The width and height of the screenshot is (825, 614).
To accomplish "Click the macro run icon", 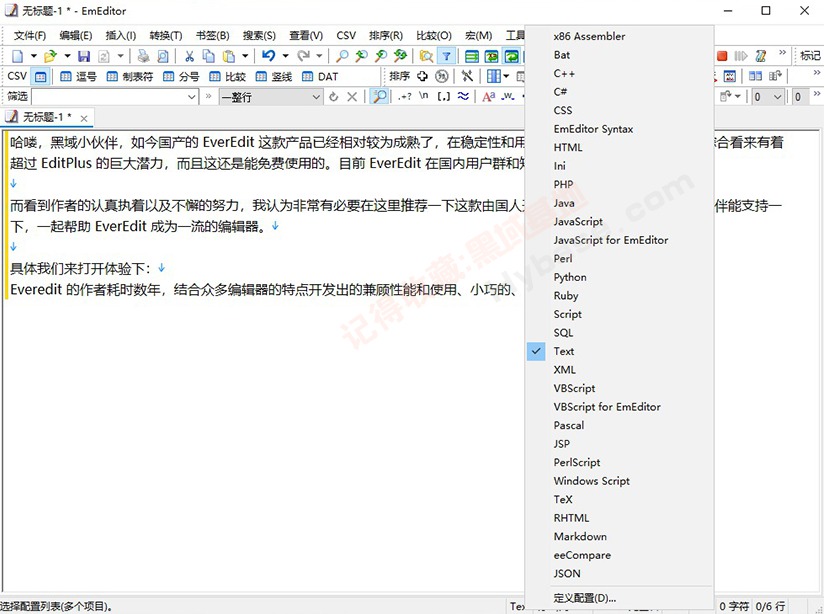I will tap(741, 56).
